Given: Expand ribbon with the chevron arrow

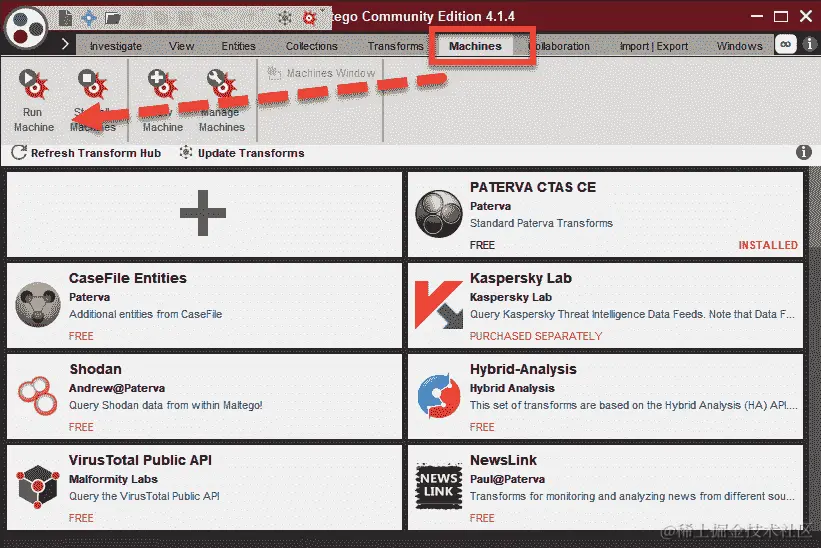Looking at the screenshot, I should [x=65, y=44].
